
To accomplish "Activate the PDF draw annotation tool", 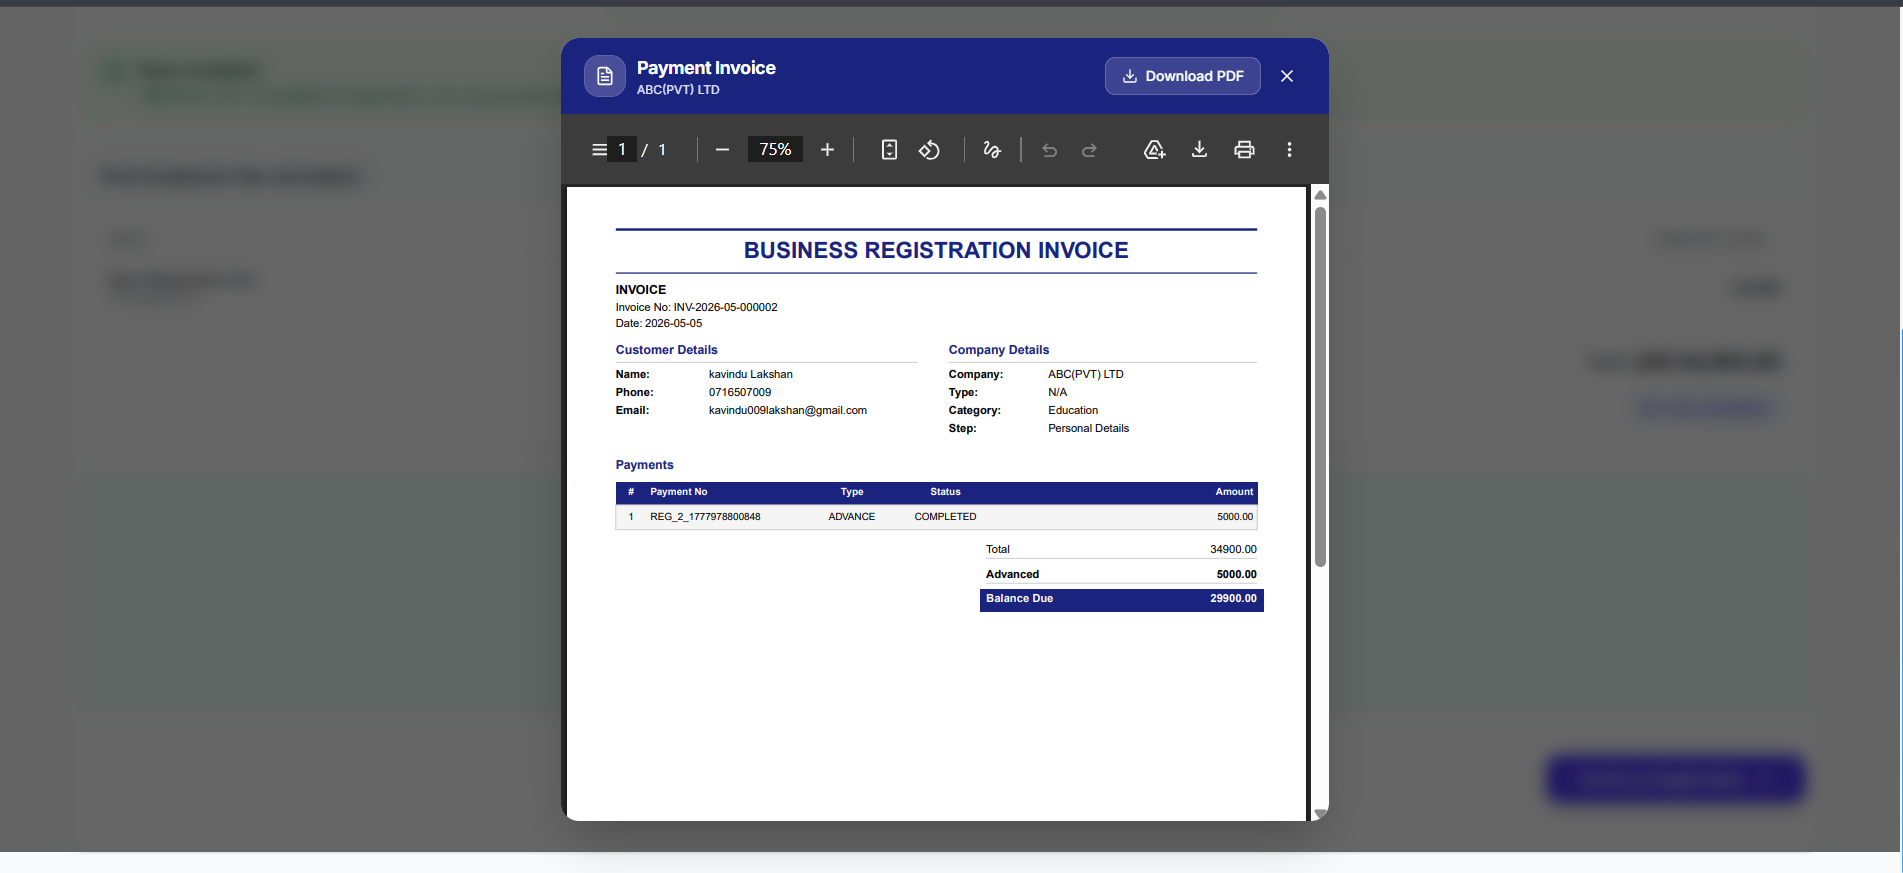I will pos(992,150).
